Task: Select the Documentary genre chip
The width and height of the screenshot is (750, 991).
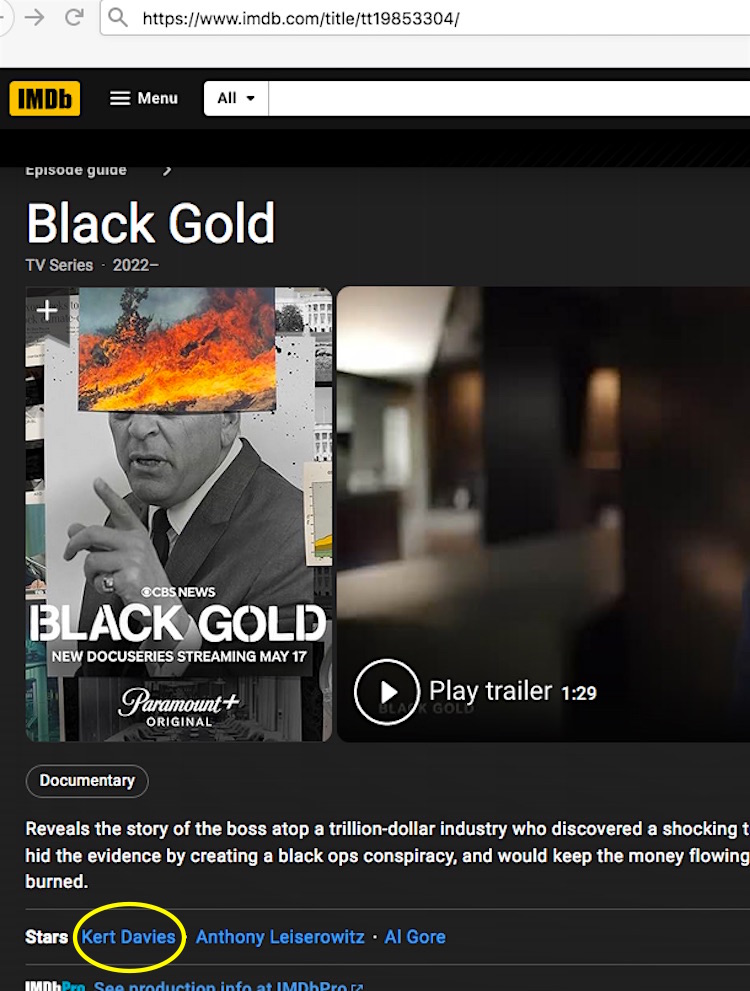Action: 87,781
